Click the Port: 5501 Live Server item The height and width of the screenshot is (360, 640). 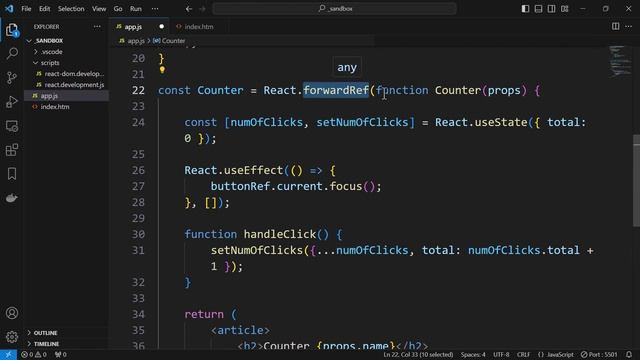(x=599, y=355)
